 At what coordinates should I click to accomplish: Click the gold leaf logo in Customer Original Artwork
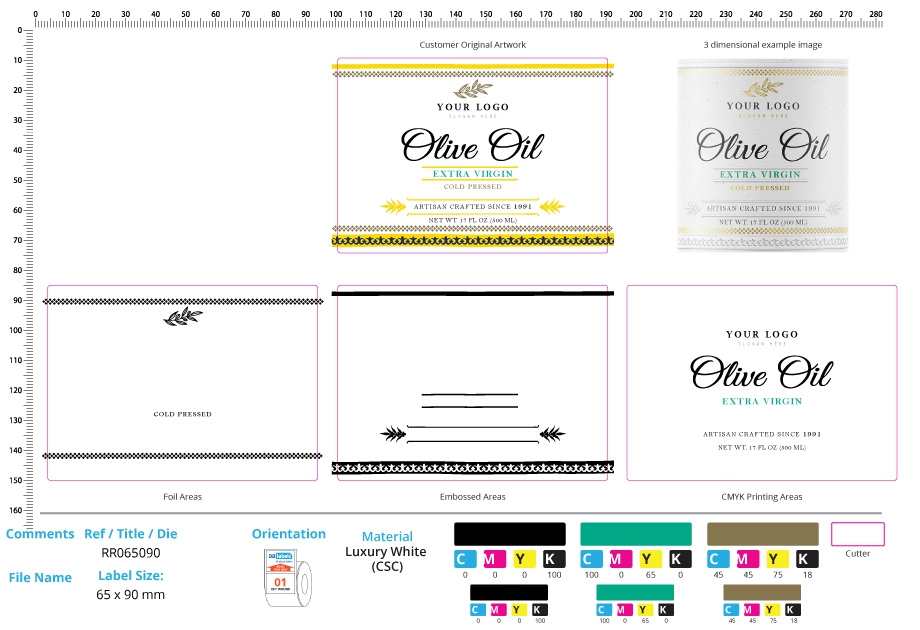[x=472, y=89]
